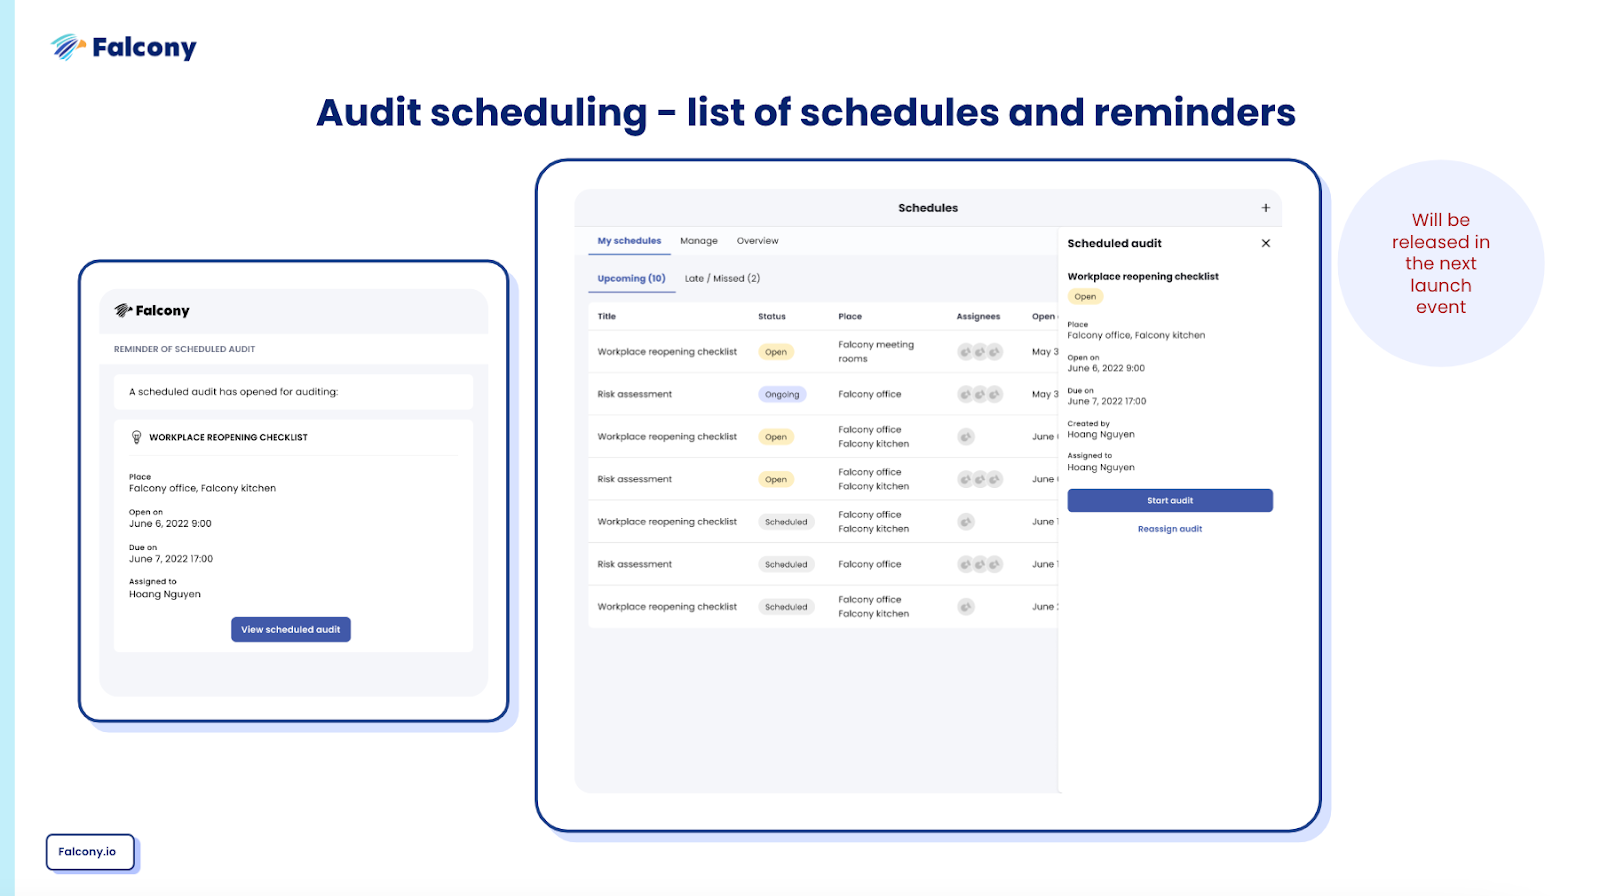Click 'REMINDER OF SCHEDULED AUDIT' heading
Screen dimensions: 1600x896
(x=184, y=349)
